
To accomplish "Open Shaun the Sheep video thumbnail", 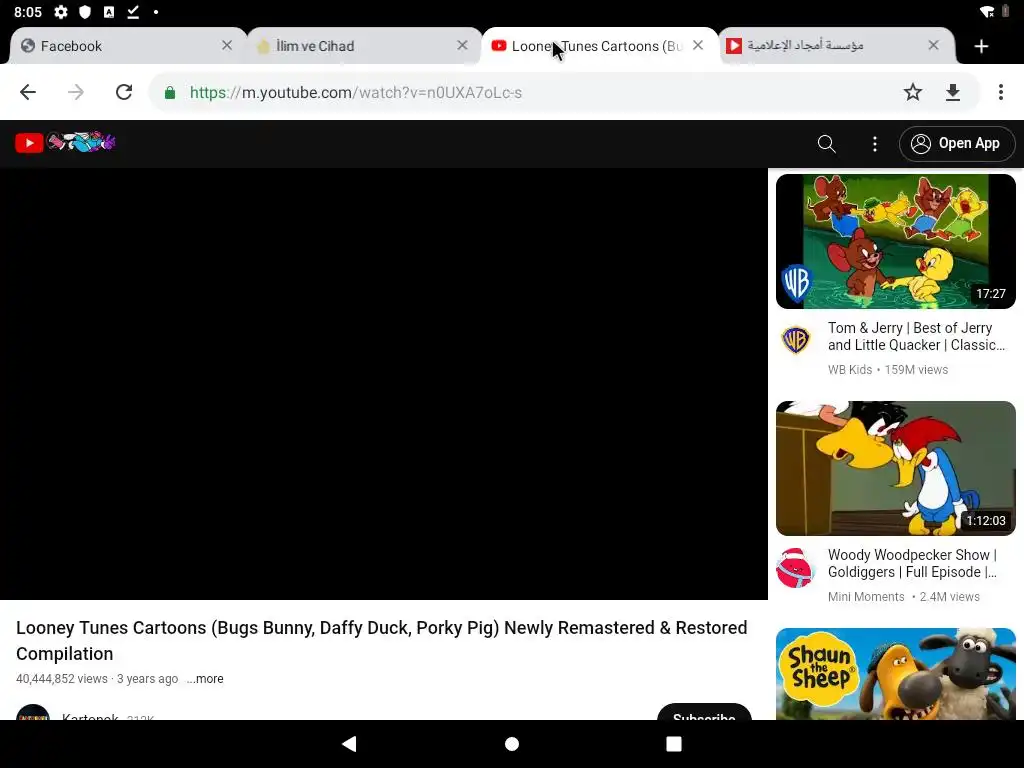I will tap(895, 674).
